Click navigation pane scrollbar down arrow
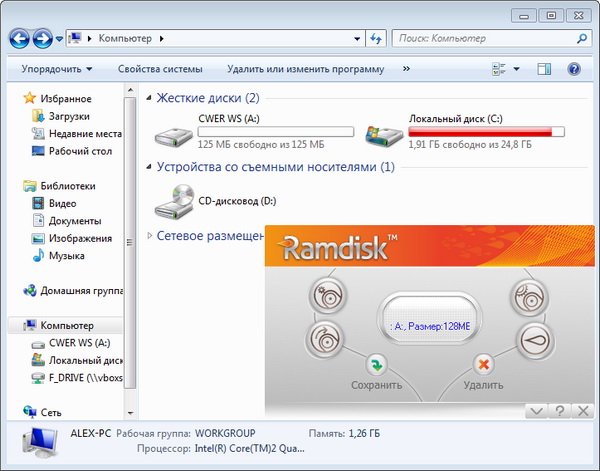The width and height of the screenshot is (600, 471). click(x=130, y=413)
